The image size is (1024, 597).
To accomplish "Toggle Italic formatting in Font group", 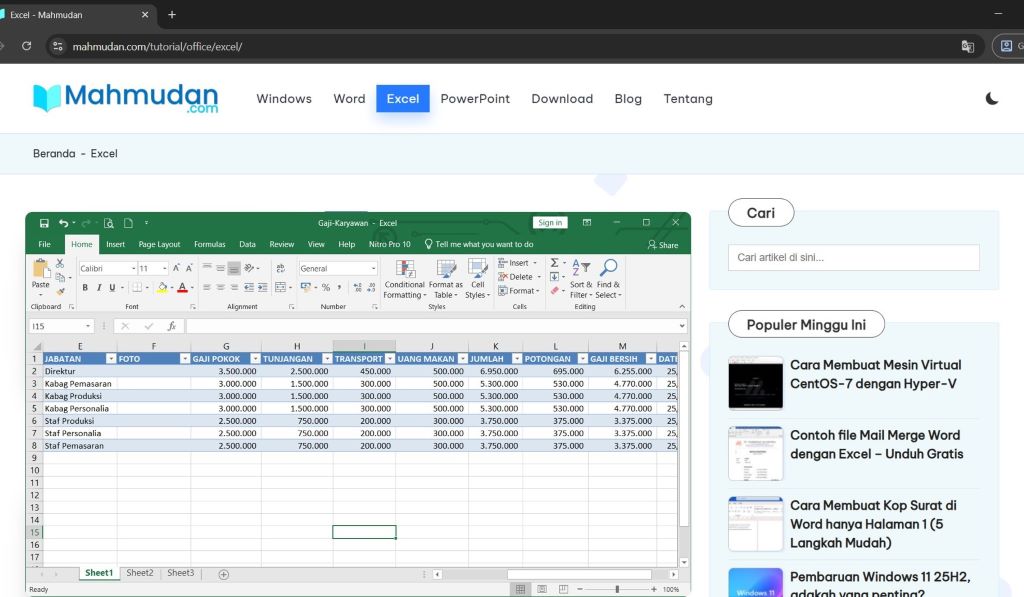I will [99, 288].
